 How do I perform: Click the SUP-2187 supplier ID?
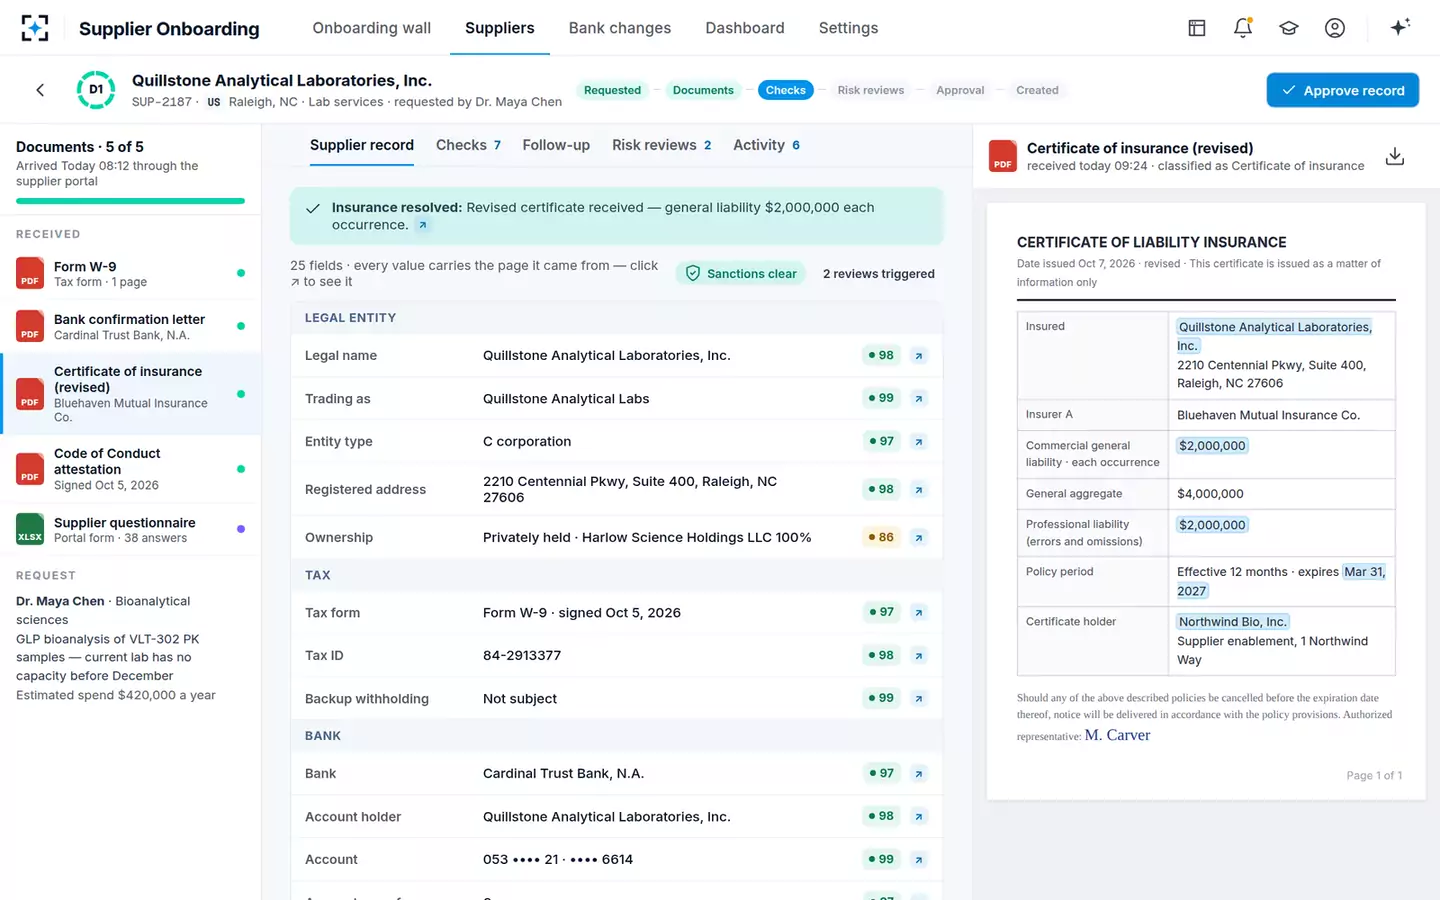click(x=162, y=102)
